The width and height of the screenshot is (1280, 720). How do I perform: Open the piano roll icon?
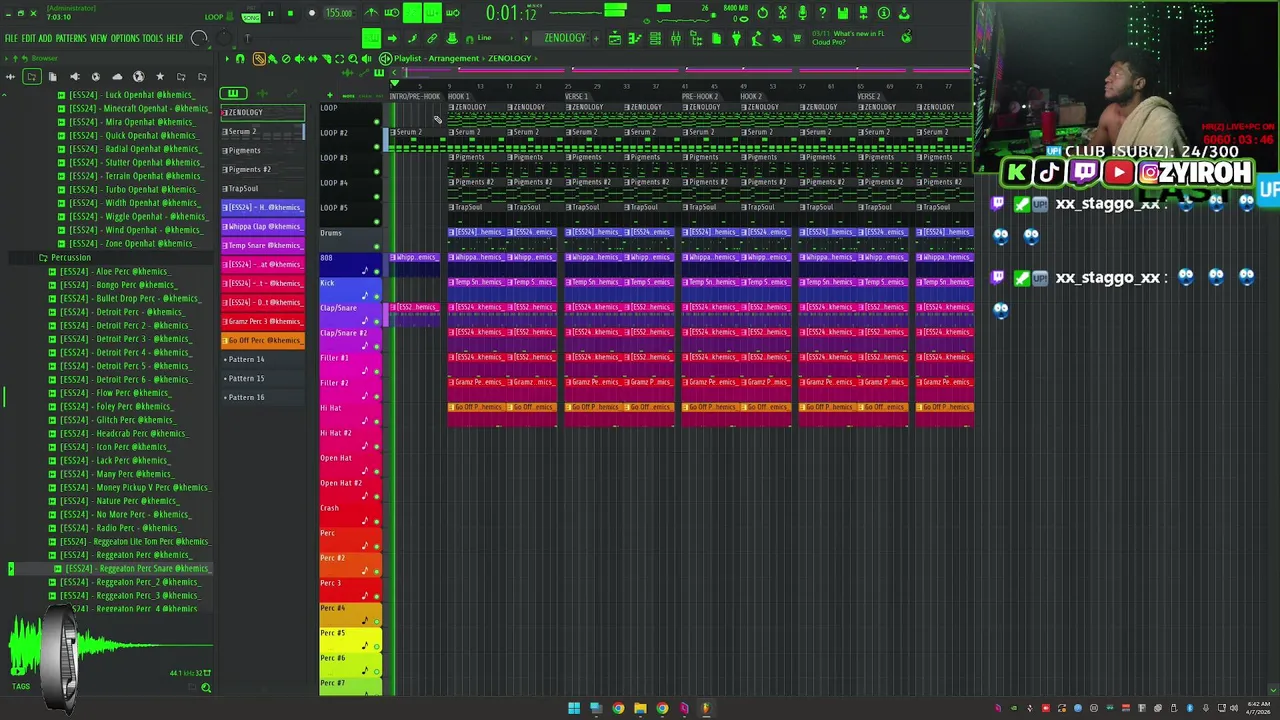635,38
